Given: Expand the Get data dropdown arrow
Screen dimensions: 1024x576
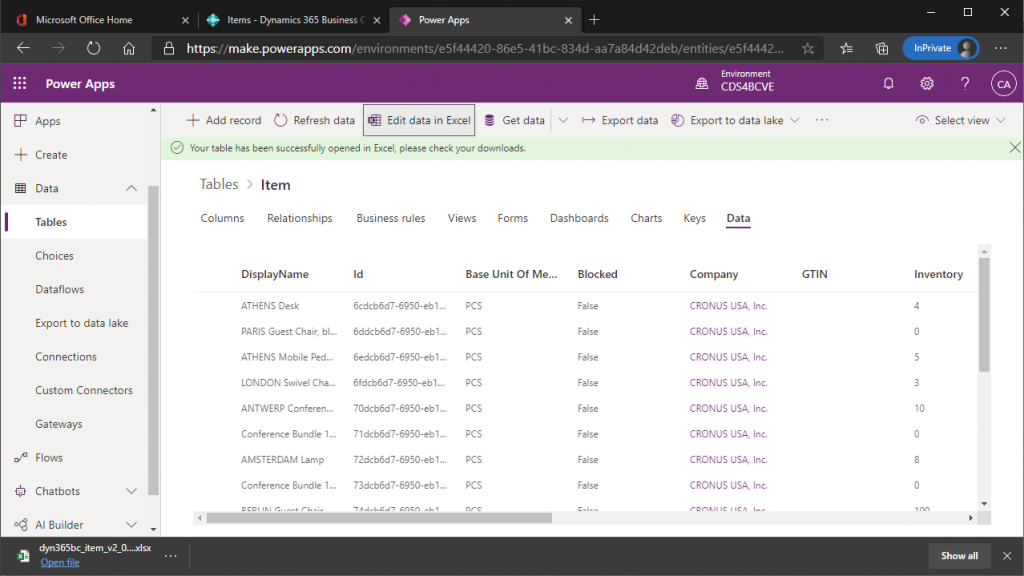Looking at the screenshot, I should point(563,120).
